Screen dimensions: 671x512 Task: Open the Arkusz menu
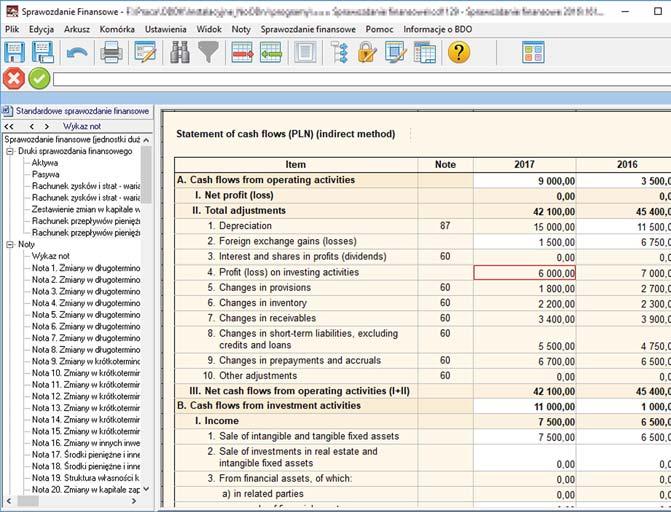pyautogui.click(x=77, y=29)
